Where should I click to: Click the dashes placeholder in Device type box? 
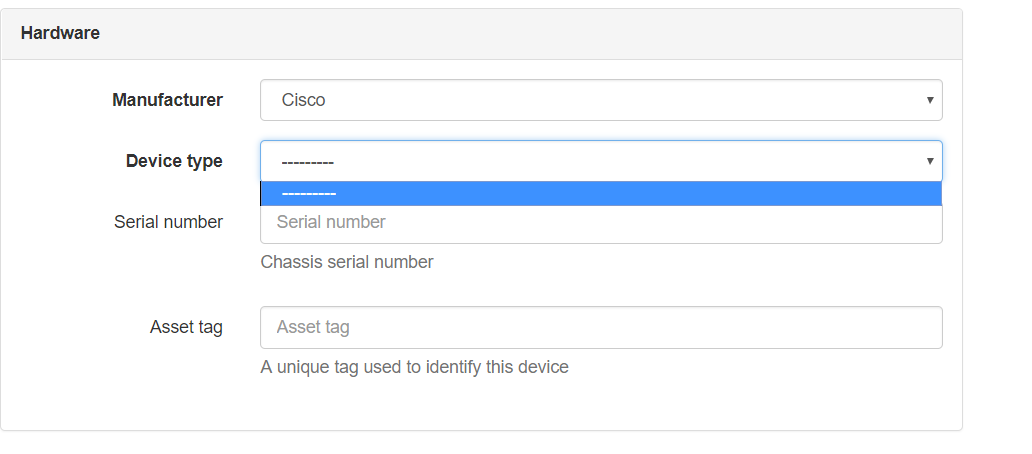pyautogui.click(x=307, y=162)
